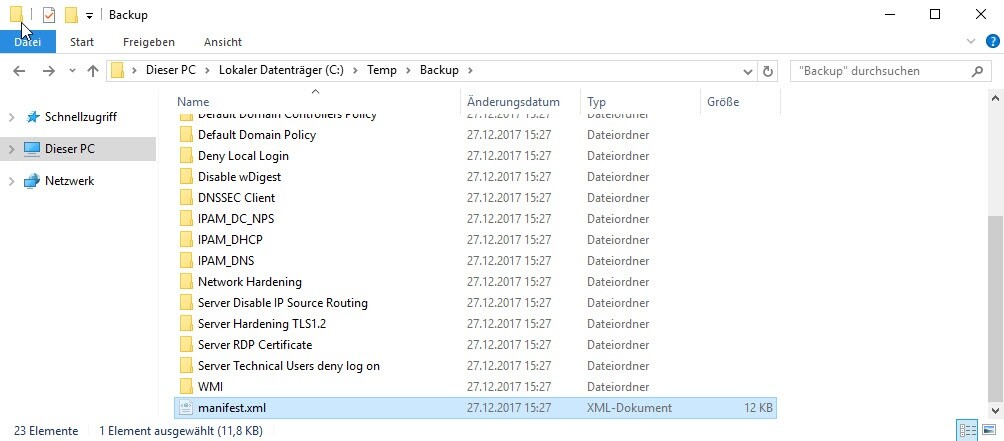The height and width of the screenshot is (441, 1004).
Task: Open the Freigeben ribbon tab
Action: click(x=148, y=42)
